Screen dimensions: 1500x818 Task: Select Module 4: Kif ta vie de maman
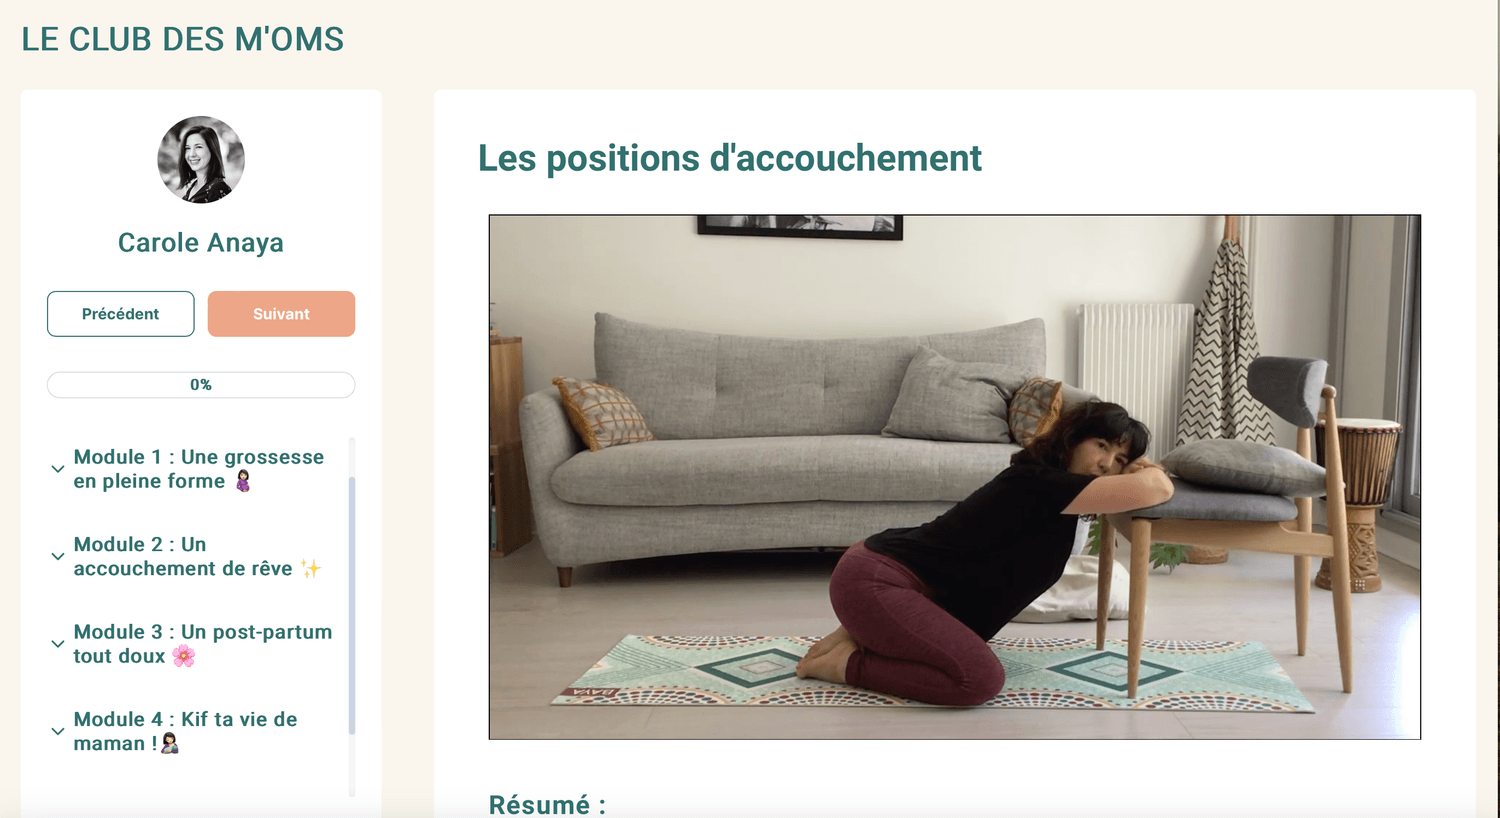click(x=185, y=732)
